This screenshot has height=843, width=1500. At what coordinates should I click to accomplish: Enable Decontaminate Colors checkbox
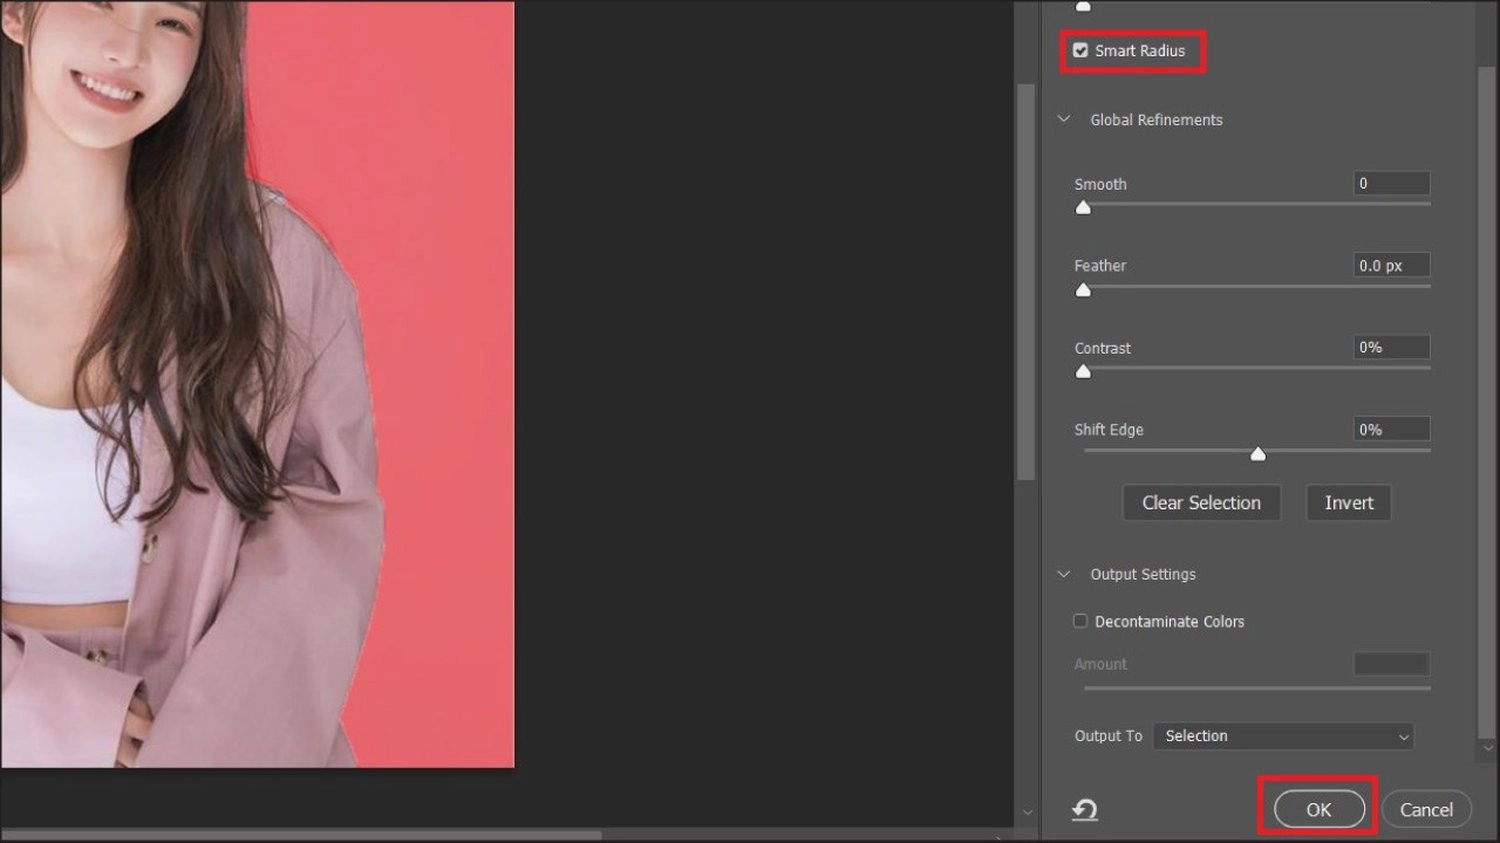1080,621
